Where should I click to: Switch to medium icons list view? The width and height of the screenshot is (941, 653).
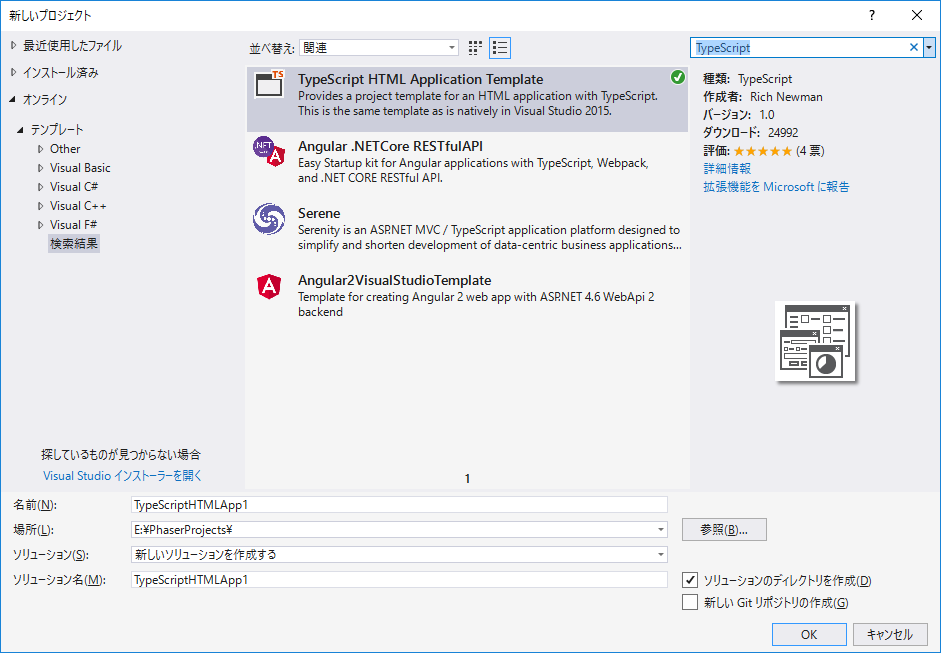click(x=500, y=48)
